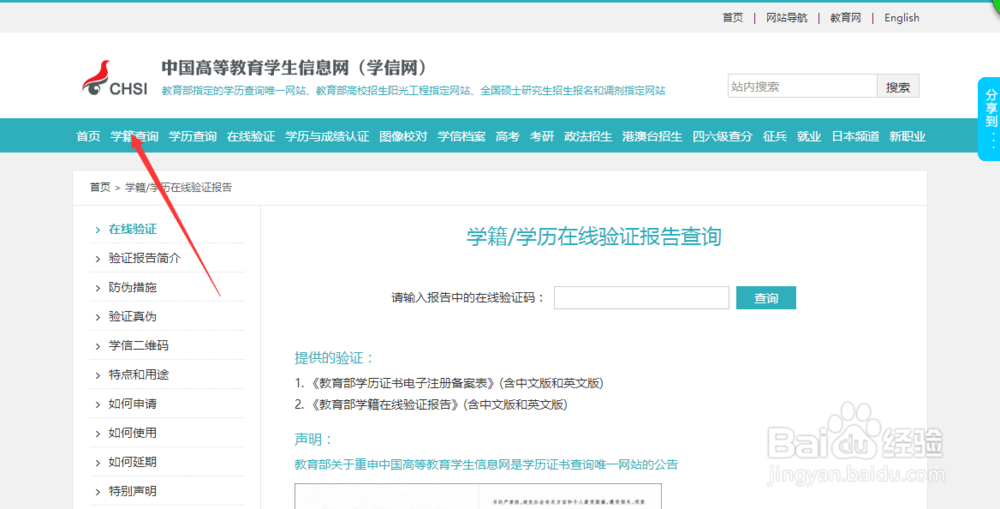Click chevron beside 特点和用途
The image size is (1000, 509).
[x=98, y=375]
